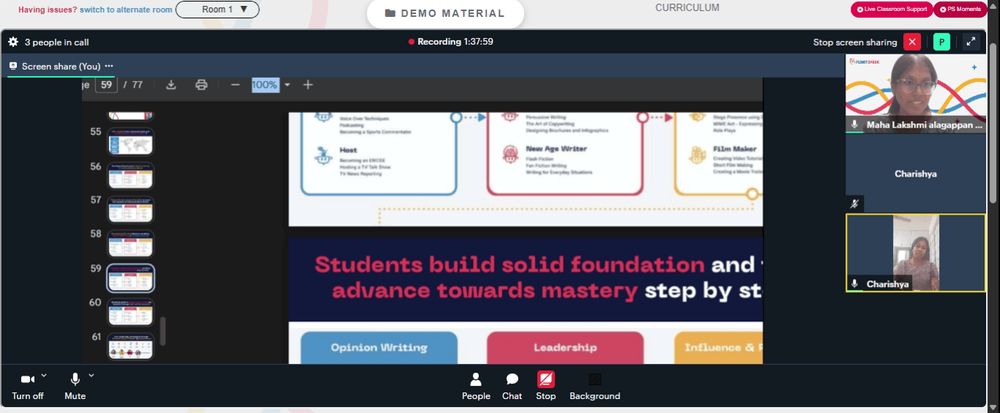Image resolution: width=1000 pixels, height=413 pixels.
Task: Click Live Classroom Support button
Action: [892, 10]
